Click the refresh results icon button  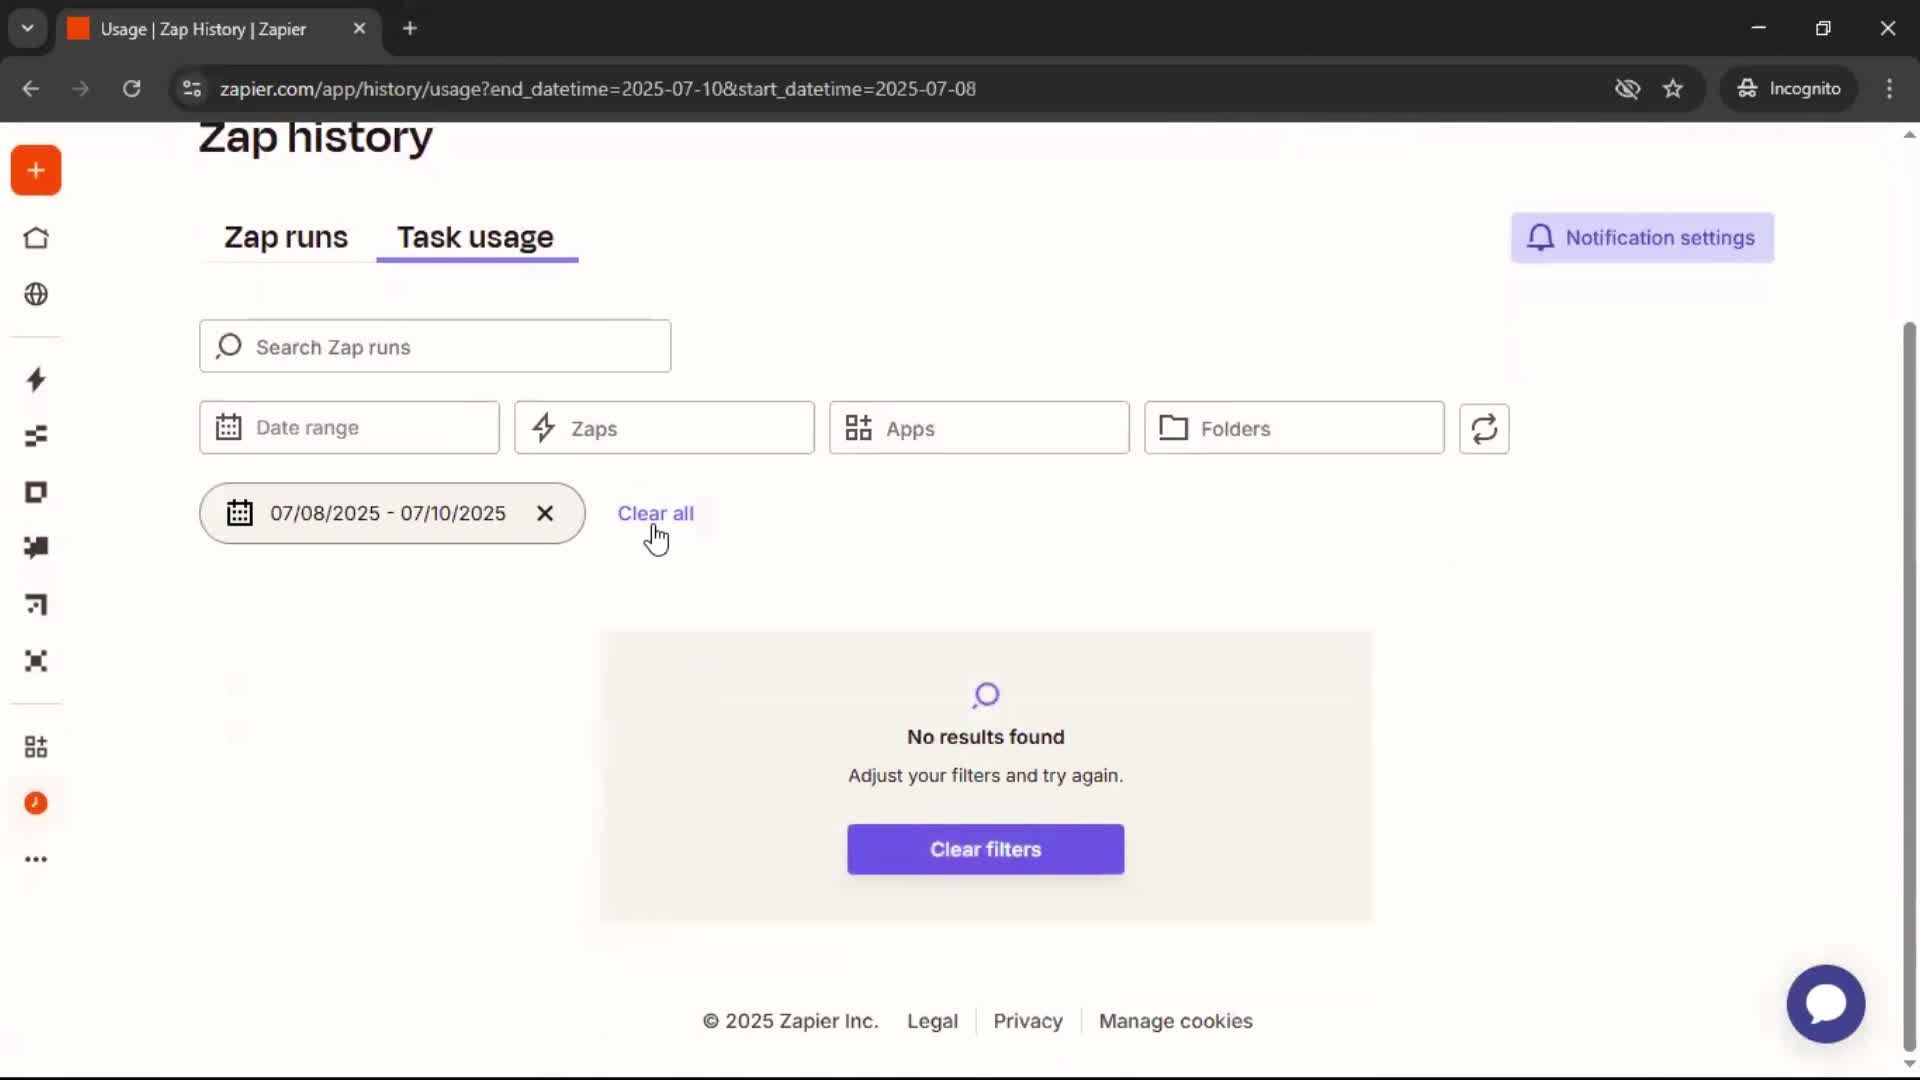1484,428
